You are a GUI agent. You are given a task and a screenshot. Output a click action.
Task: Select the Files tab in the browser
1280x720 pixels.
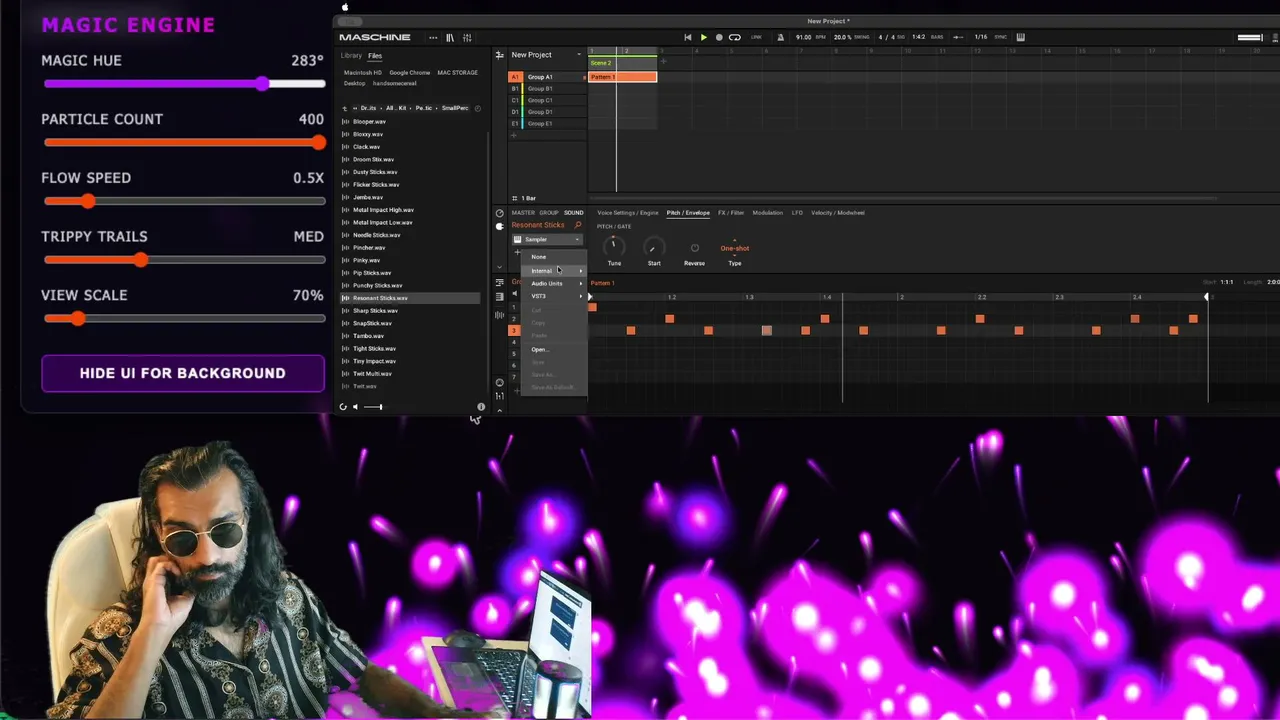pyautogui.click(x=375, y=56)
